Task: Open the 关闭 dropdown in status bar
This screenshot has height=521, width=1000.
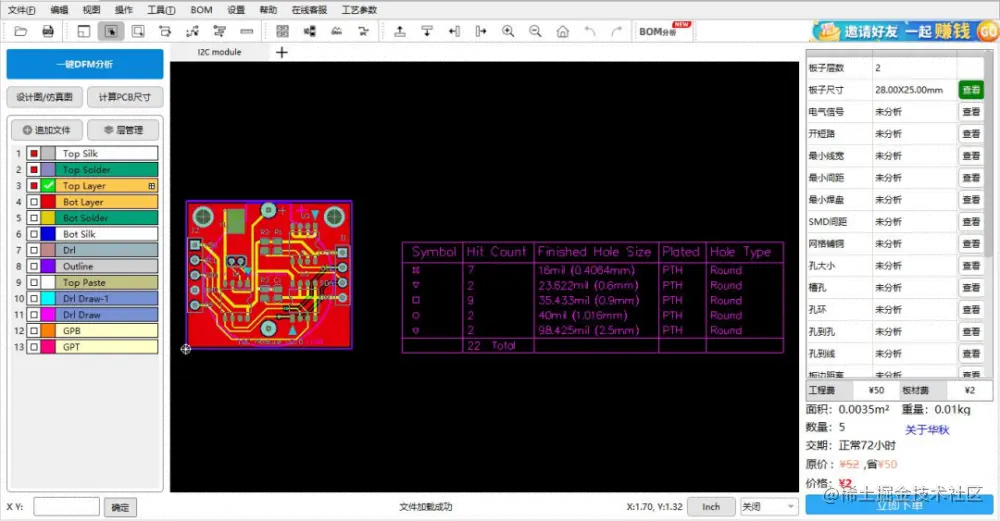Action: 769,506
